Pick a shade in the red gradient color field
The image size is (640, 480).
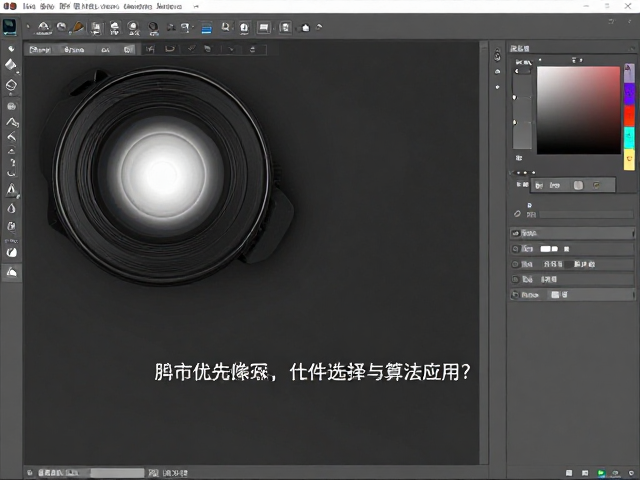578,110
